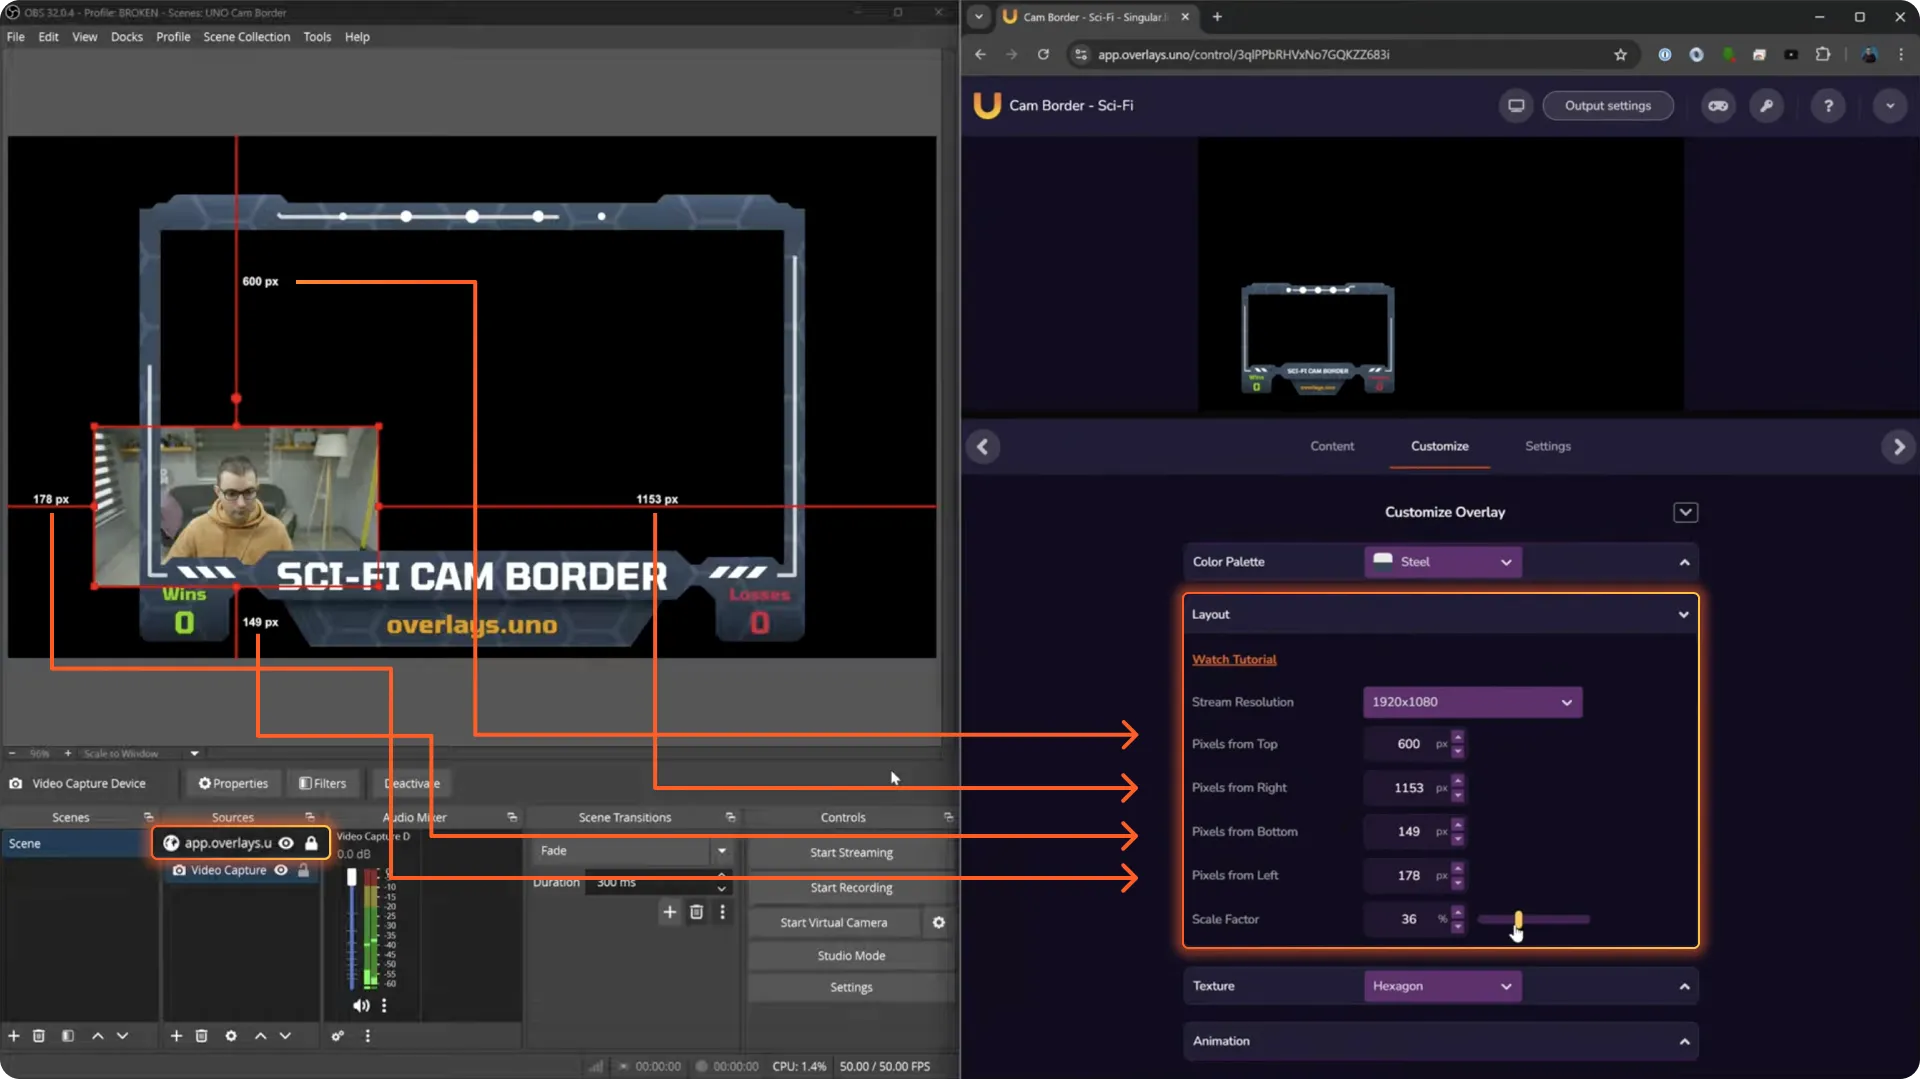Switch to the Content tab
The width and height of the screenshot is (1920, 1079).
pyautogui.click(x=1332, y=446)
